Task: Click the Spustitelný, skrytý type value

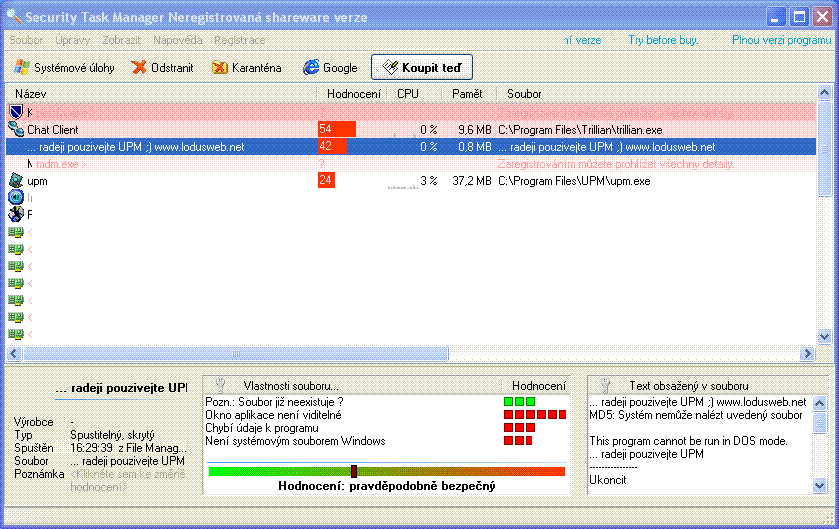Action: click(x=112, y=435)
